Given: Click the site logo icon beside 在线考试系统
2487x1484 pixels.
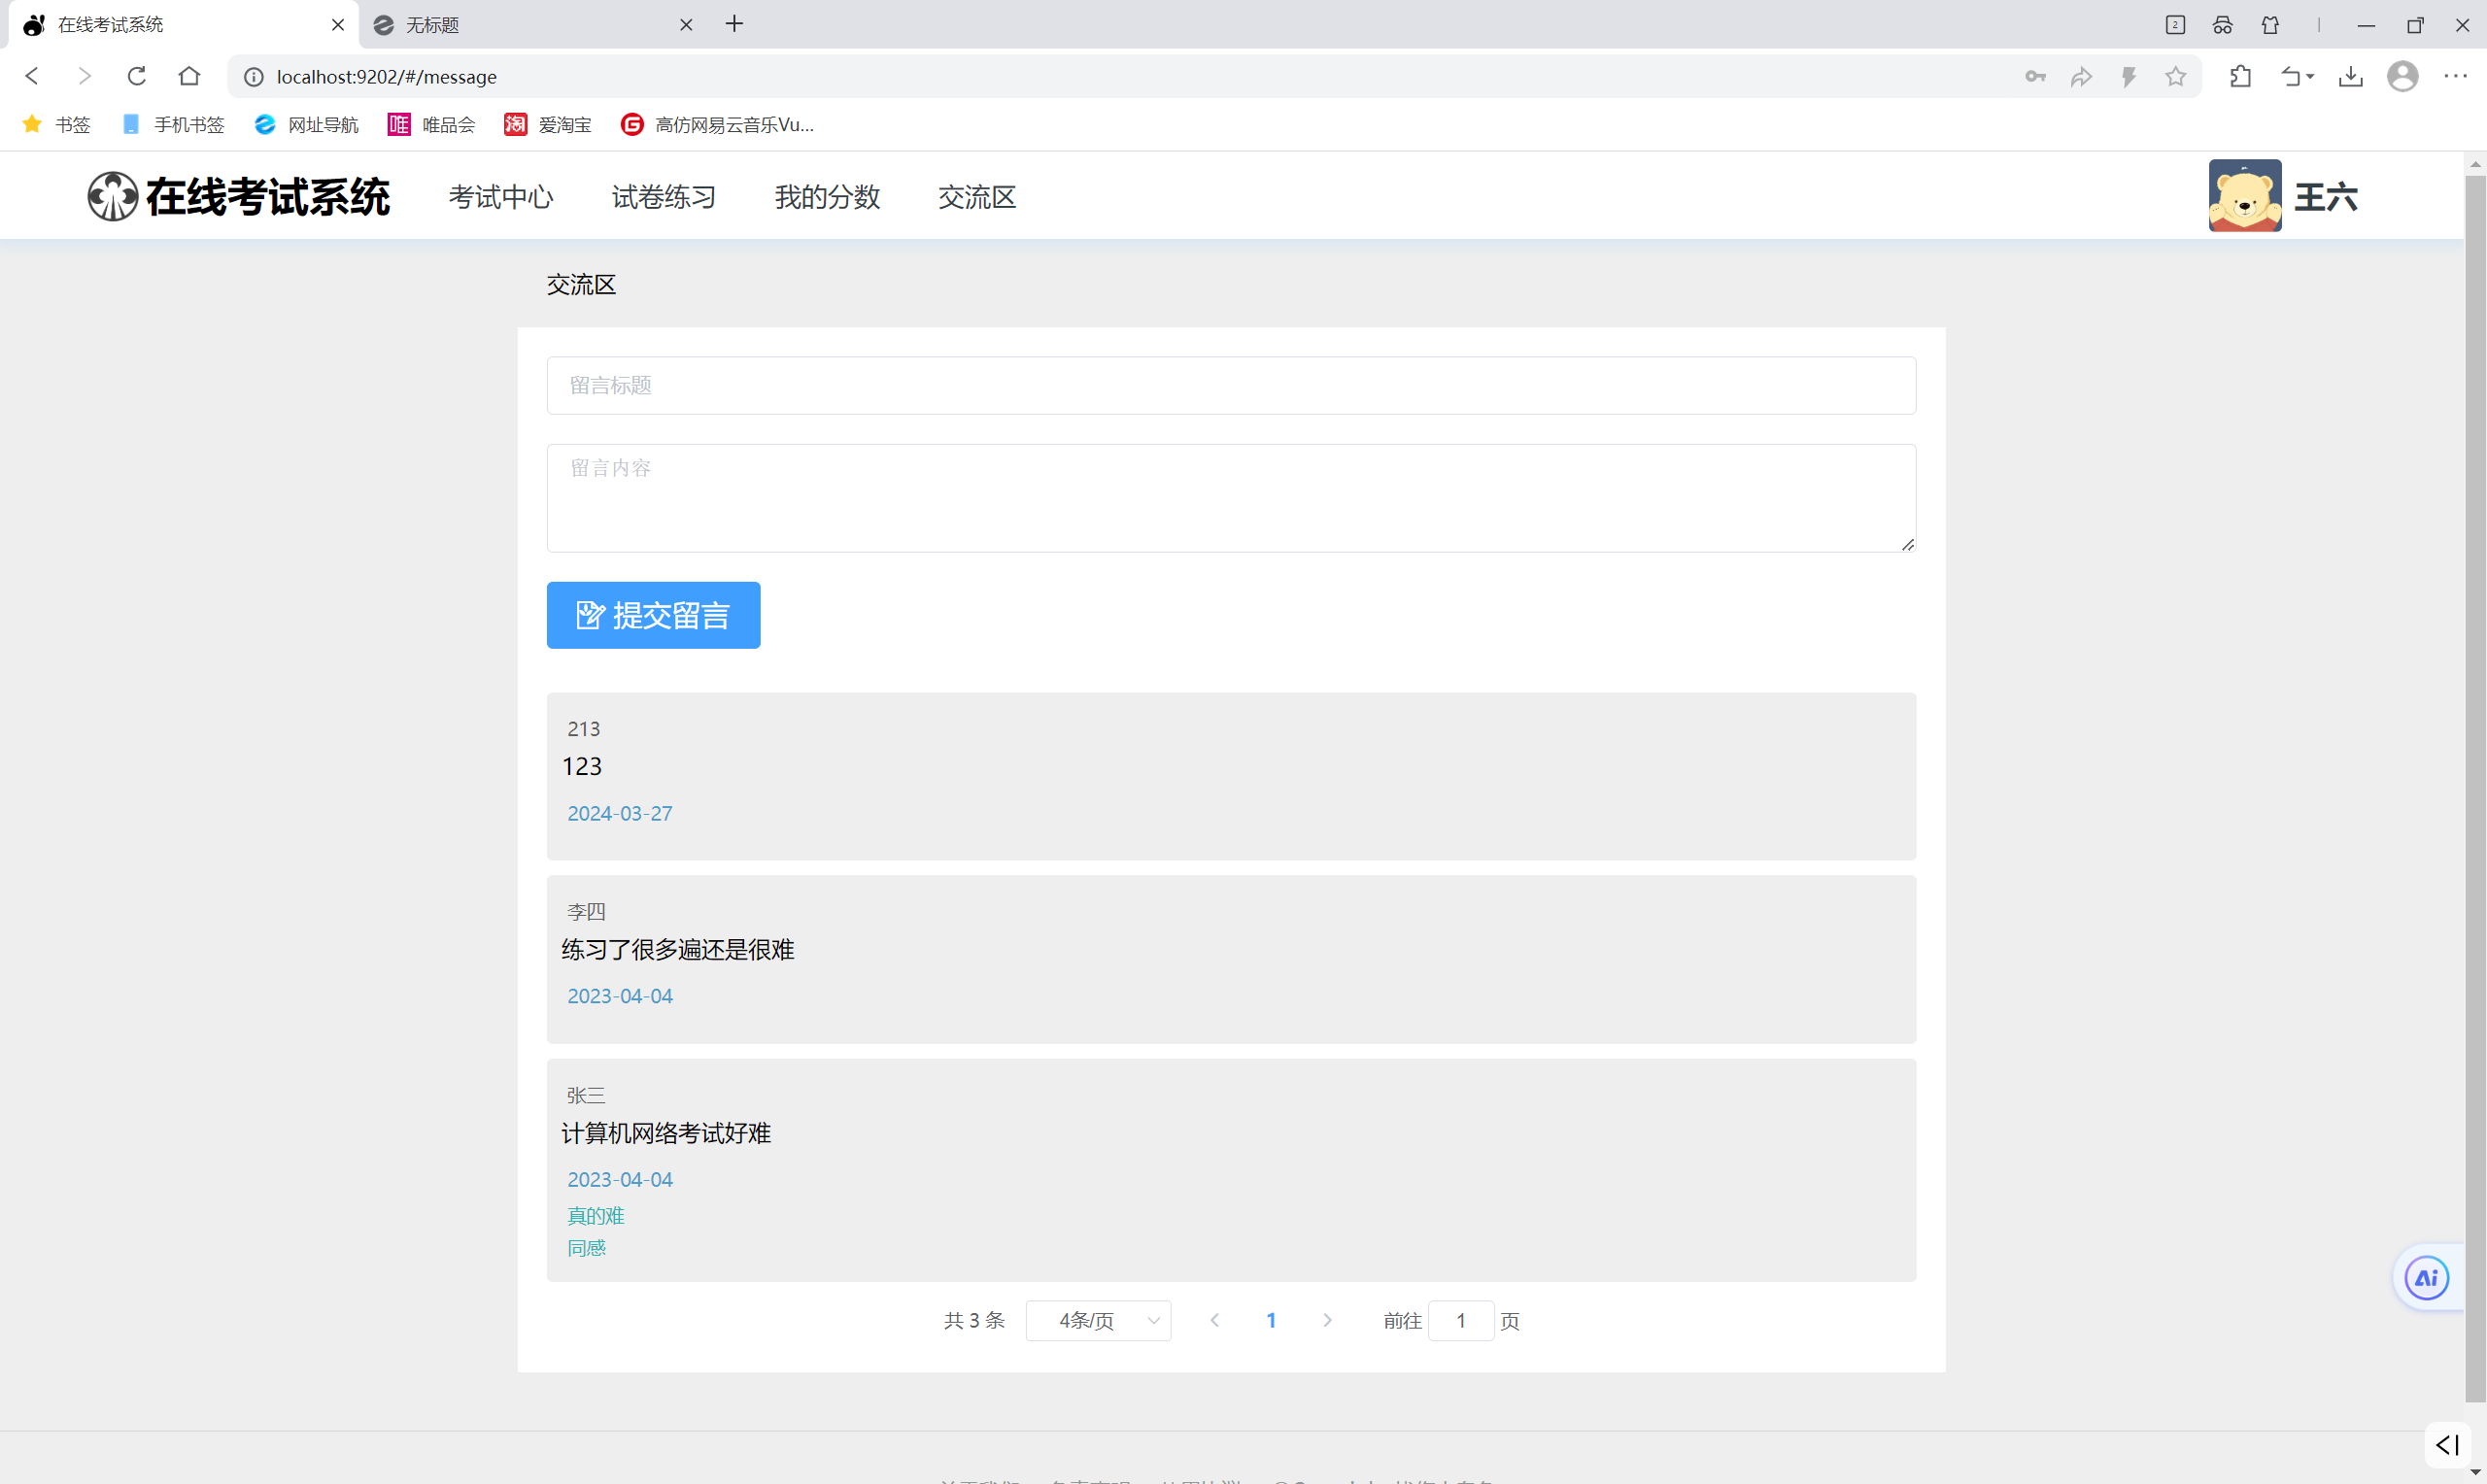Looking at the screenshot, I should point(112,196).
